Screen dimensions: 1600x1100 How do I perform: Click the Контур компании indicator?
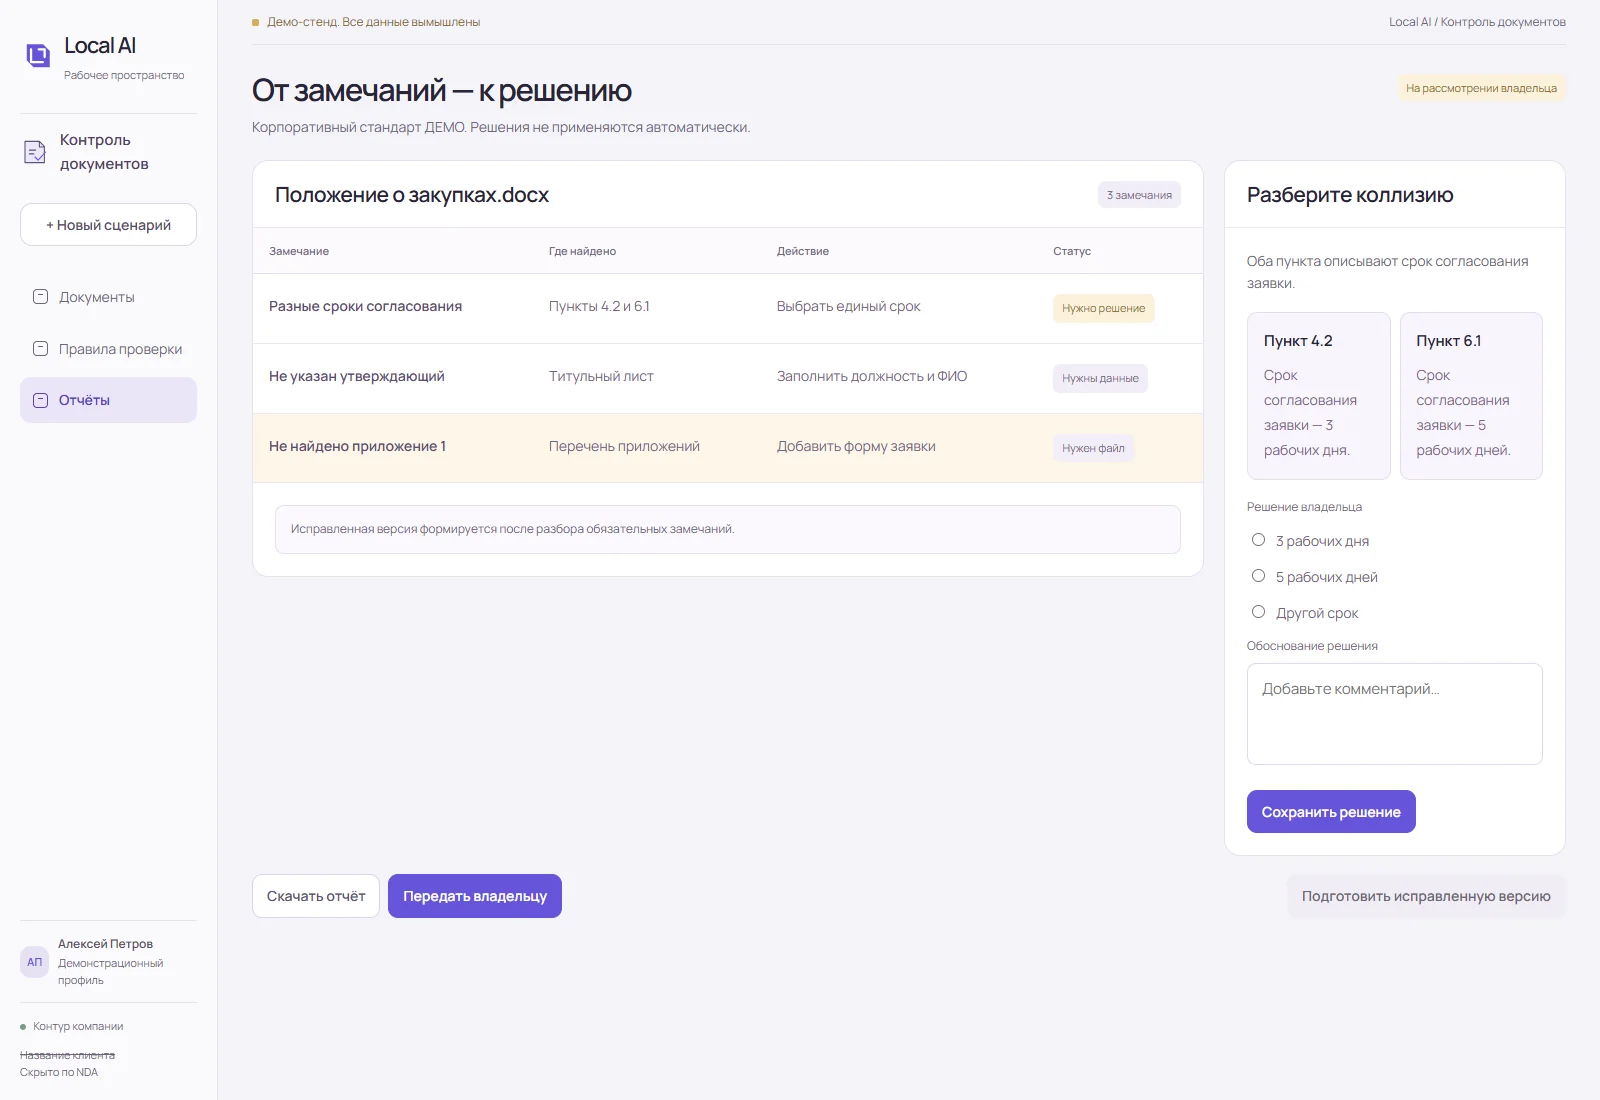click(x=72, y=1026)
